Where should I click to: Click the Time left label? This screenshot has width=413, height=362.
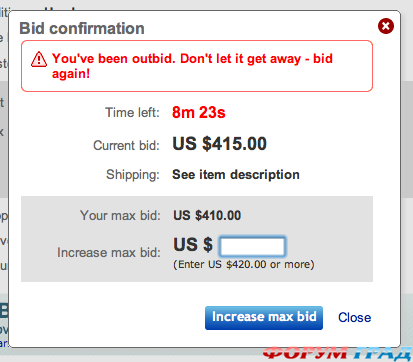coord(132,113)
